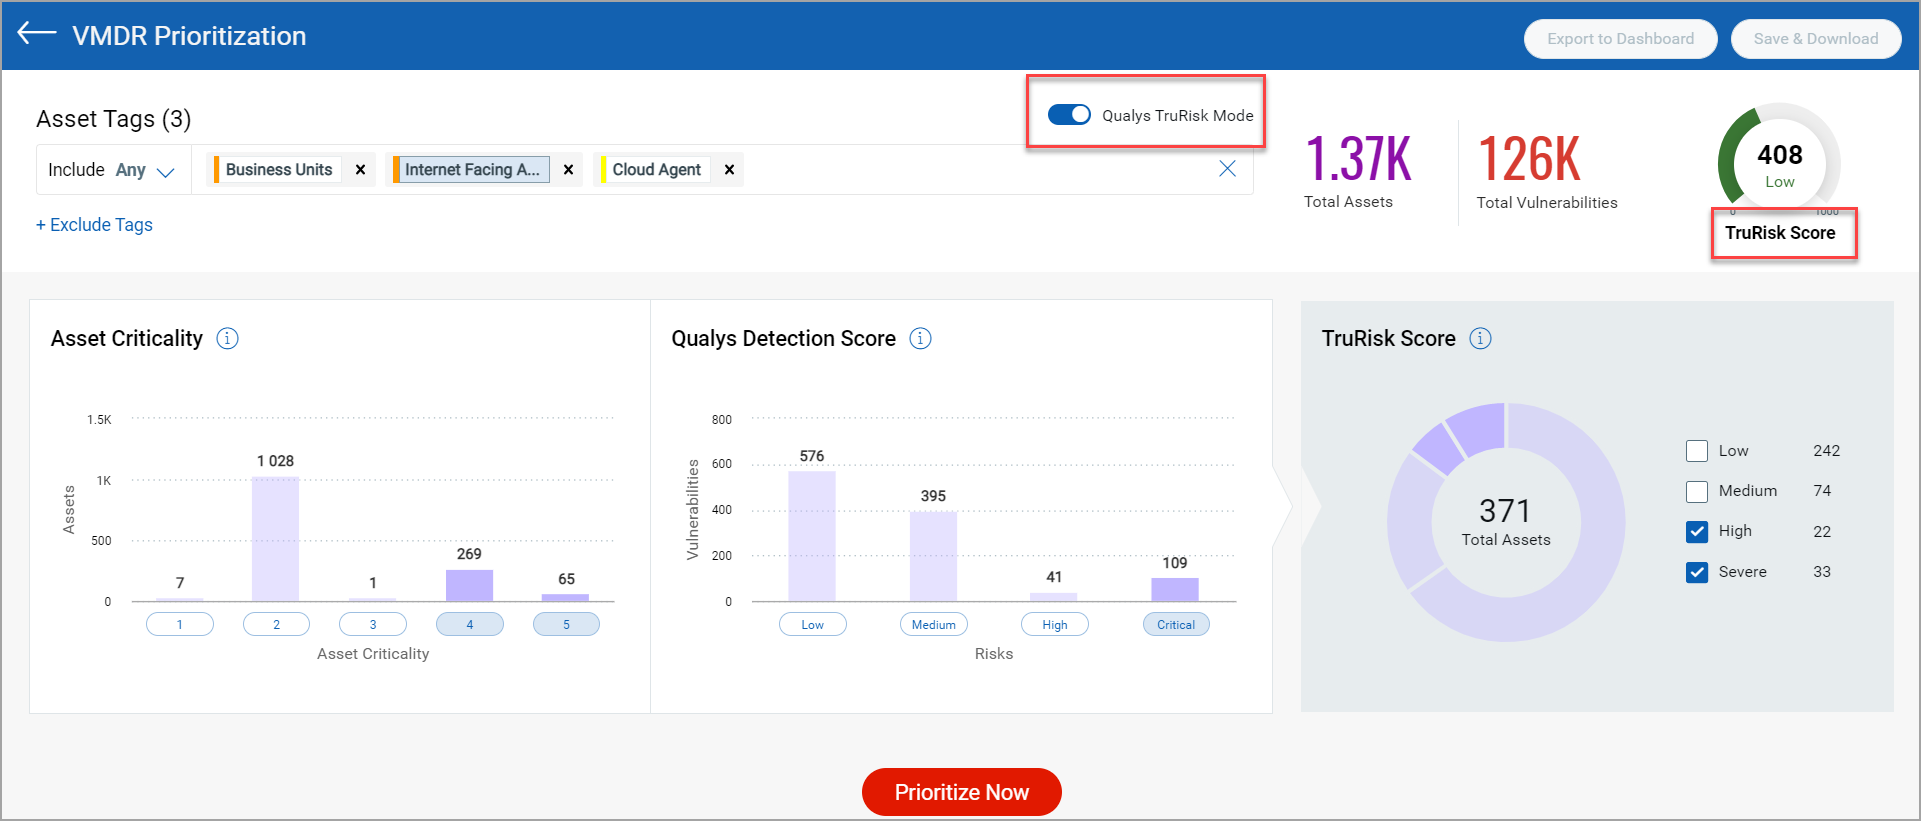
Task: Open Asset Criticality info icon
Action: (x=227, y=339)
